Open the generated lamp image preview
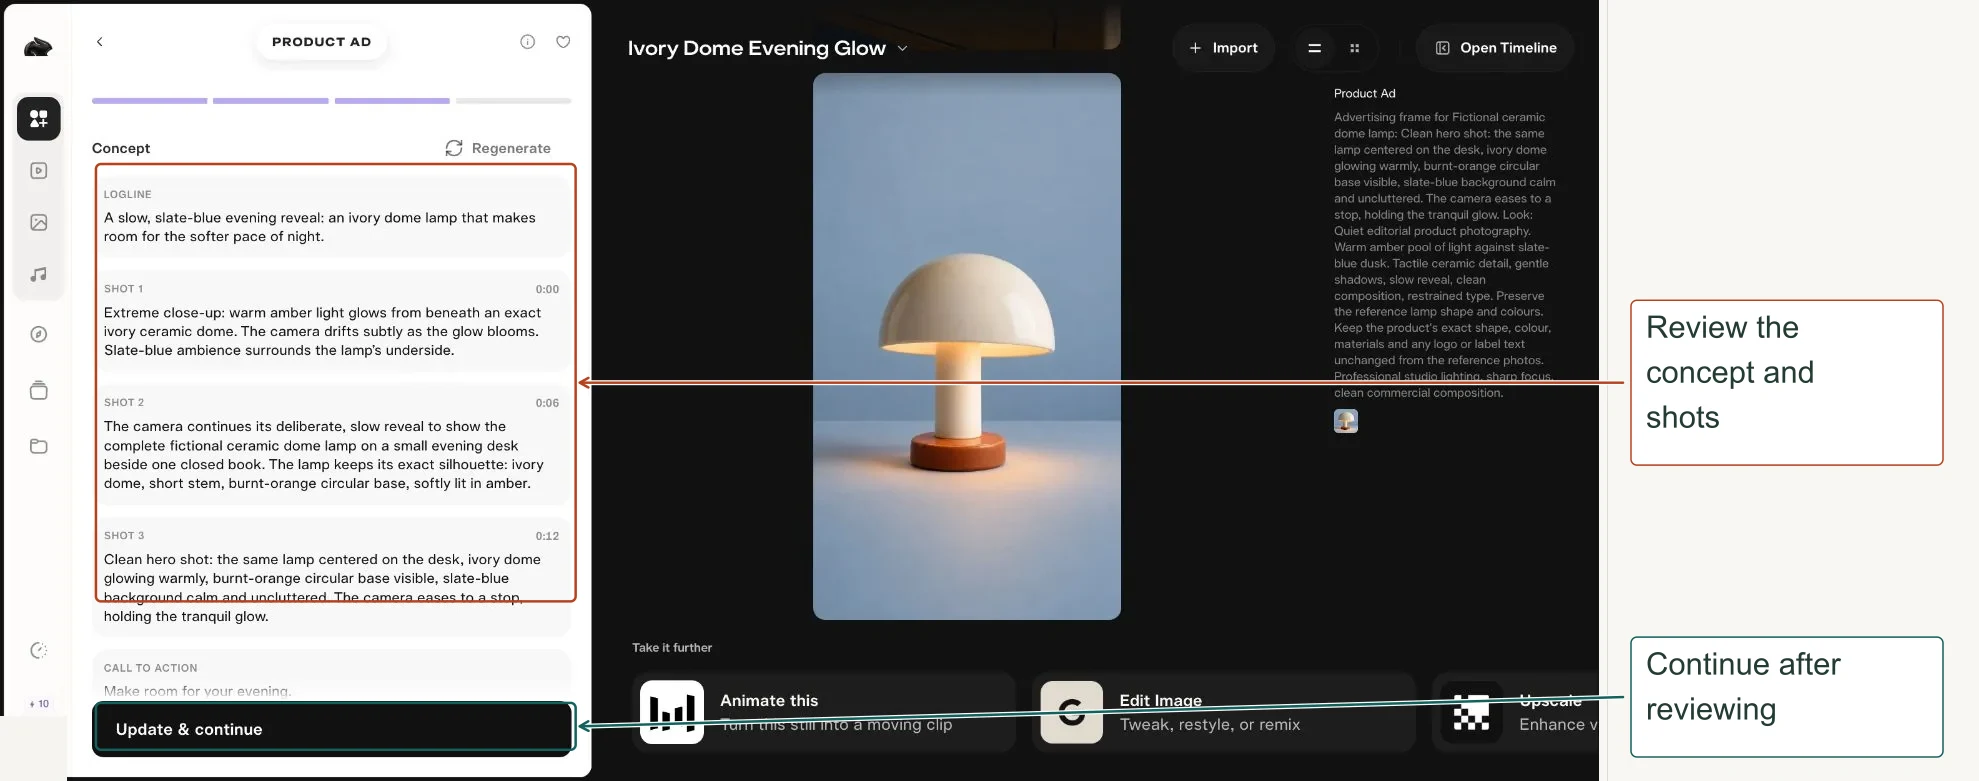The height and width of the screenshot is (781, 1979). [x=967, y=346]
